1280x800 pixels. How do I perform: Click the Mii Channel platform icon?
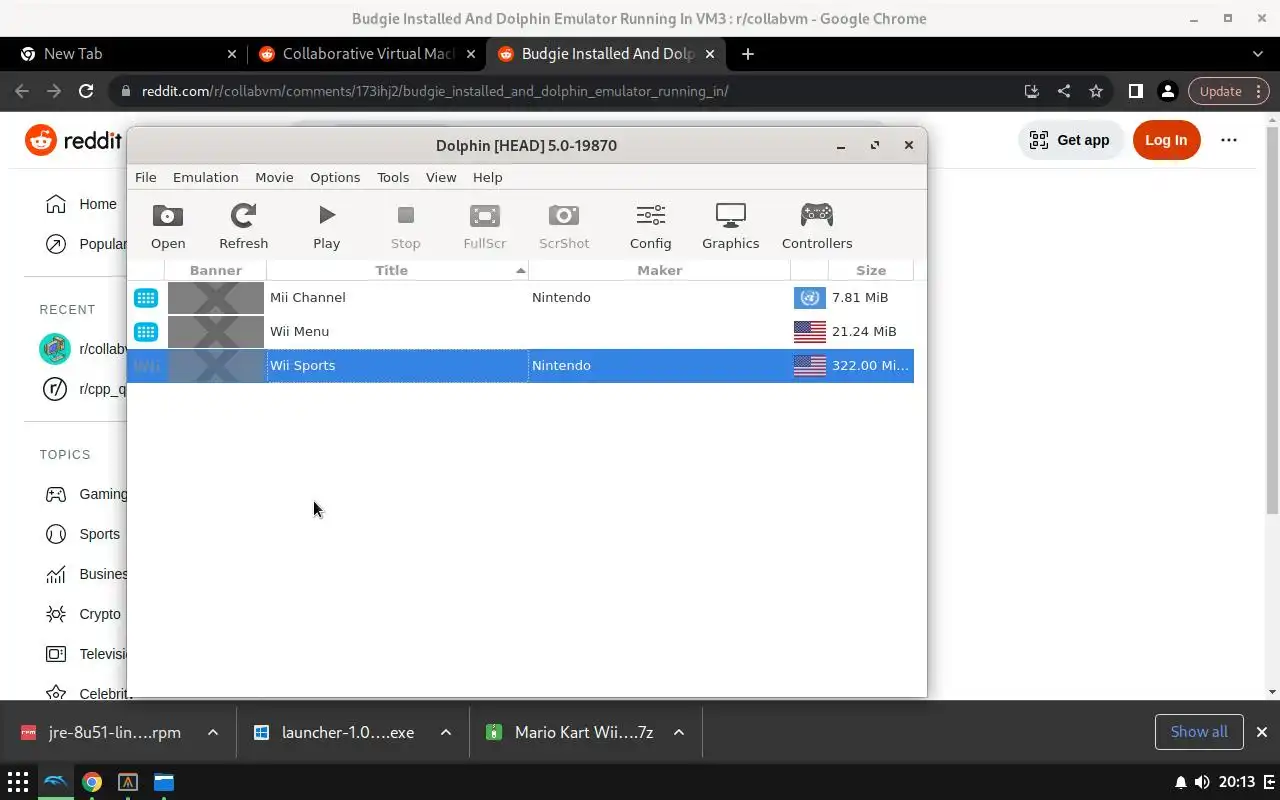tap(146, 297)
